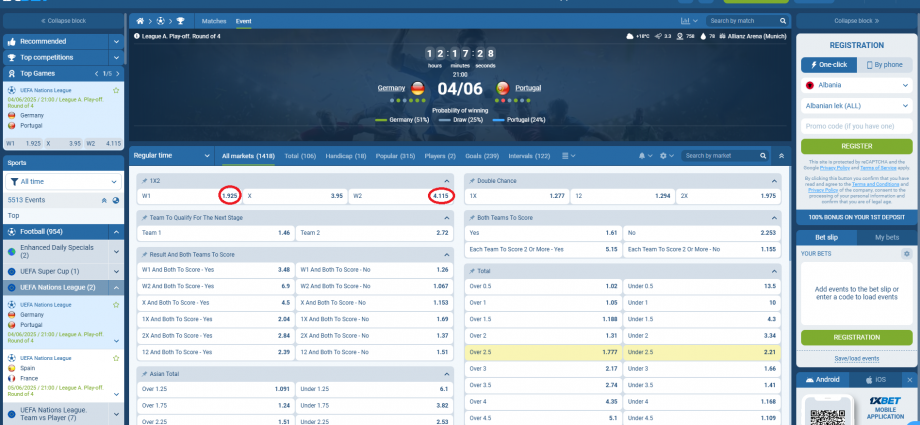Collapse all markets with double-chevron icon
The image size is (920, 425).
click(x=781, y=156)
